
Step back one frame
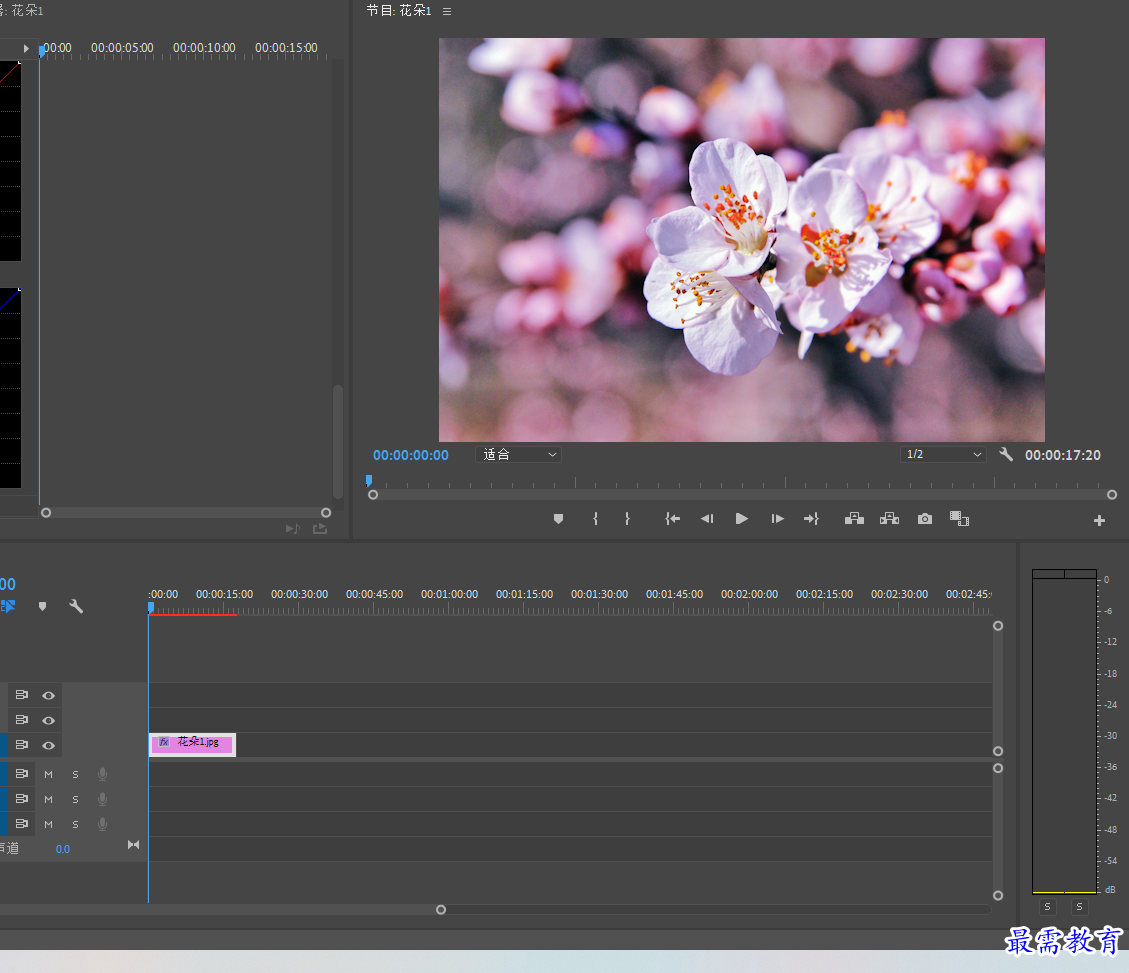point(707,519)
